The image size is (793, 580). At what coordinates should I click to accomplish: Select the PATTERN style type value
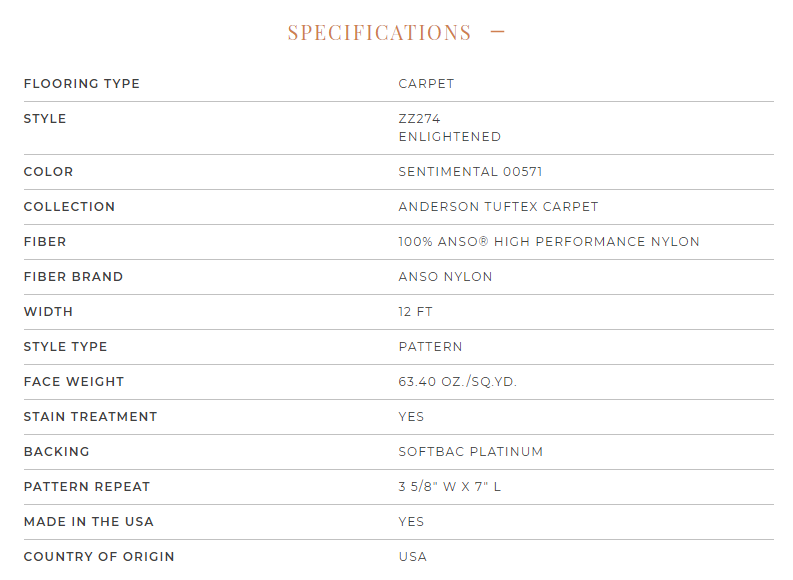pyautogui.click(x=430, y=346)
